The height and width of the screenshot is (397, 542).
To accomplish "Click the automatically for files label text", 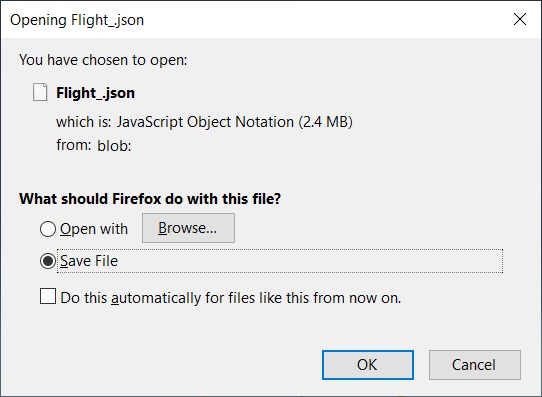I will [x=231, y=298].
